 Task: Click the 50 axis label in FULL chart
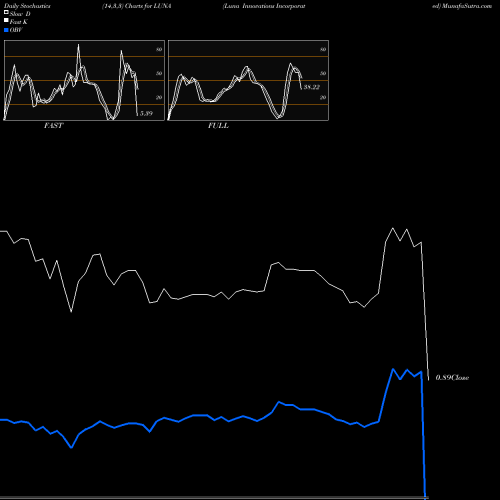click(x=323, y=74)
